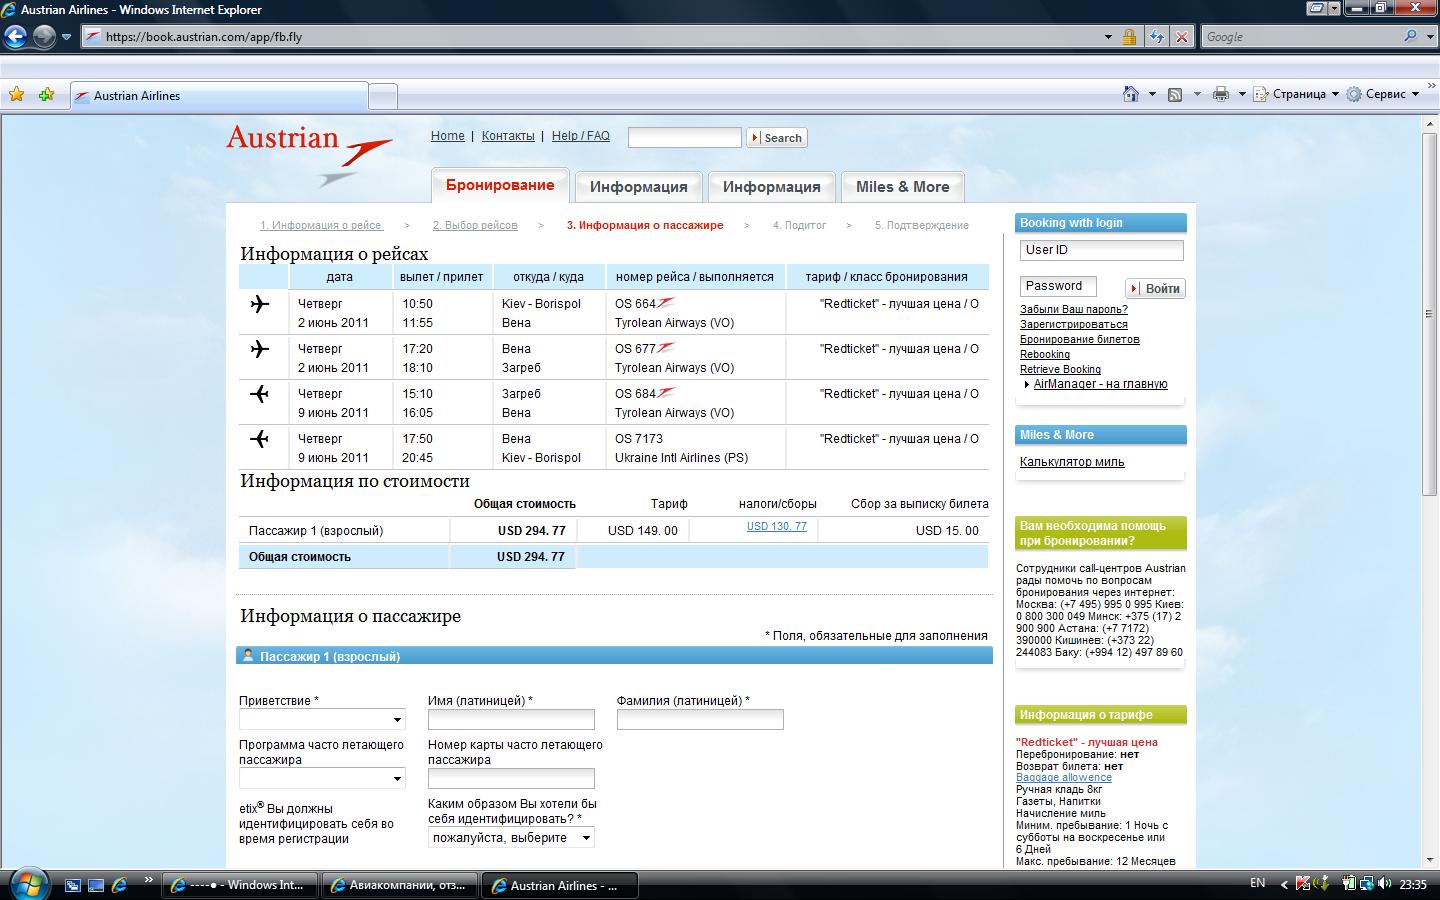Click the Print icon in toolbar
The width and height of the screenshot is (1440, 900).
pos(1220,94)
